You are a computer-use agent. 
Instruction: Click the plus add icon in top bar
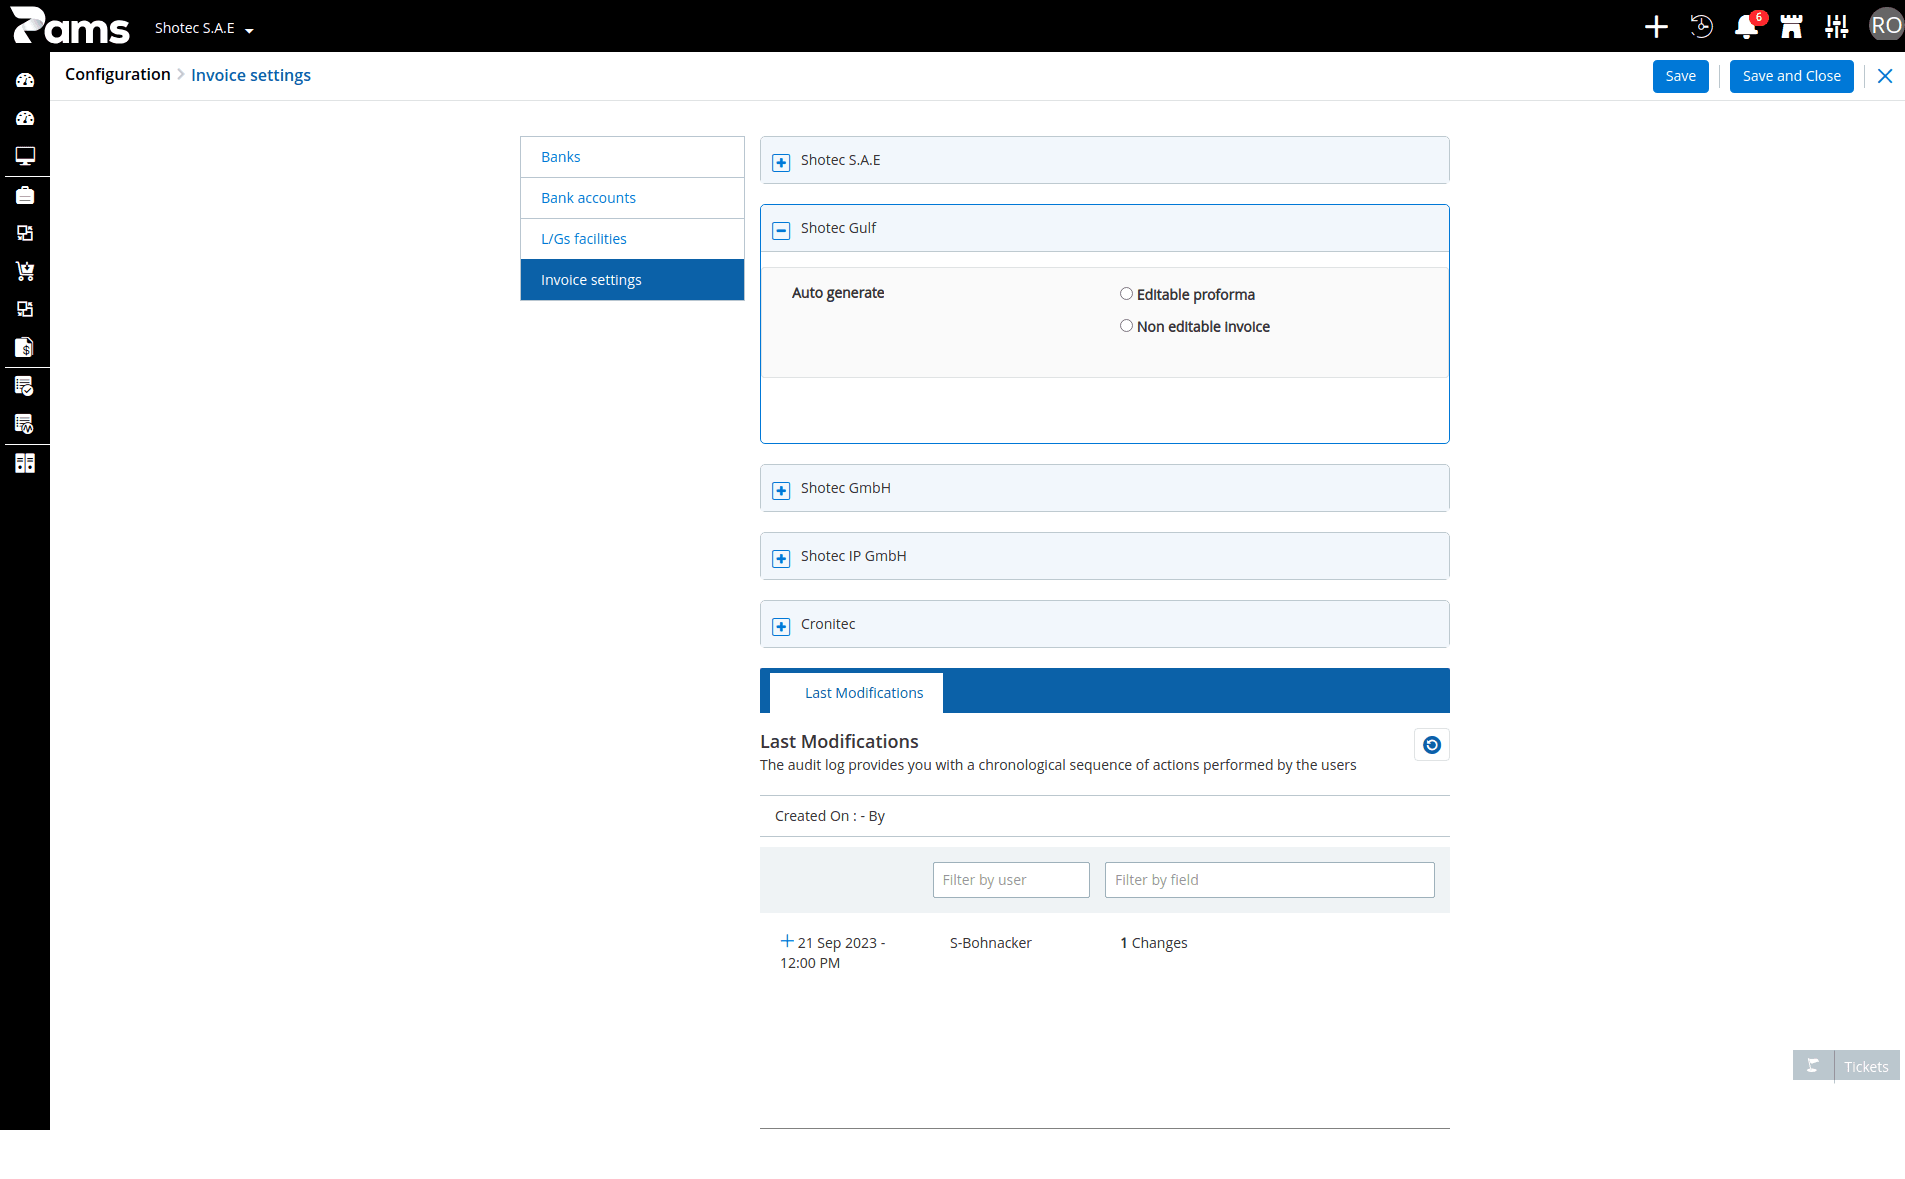click(x=1656, y=26)
